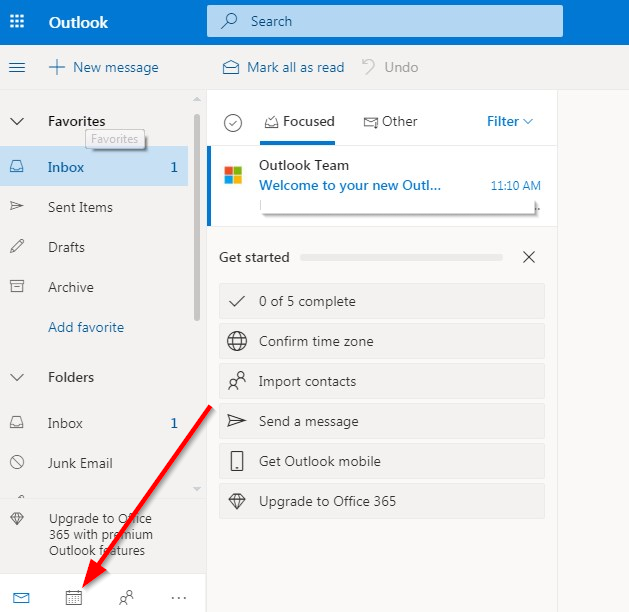Close the Get started panel
This screenshot has width=629, height=612.
tap(529, 257)
